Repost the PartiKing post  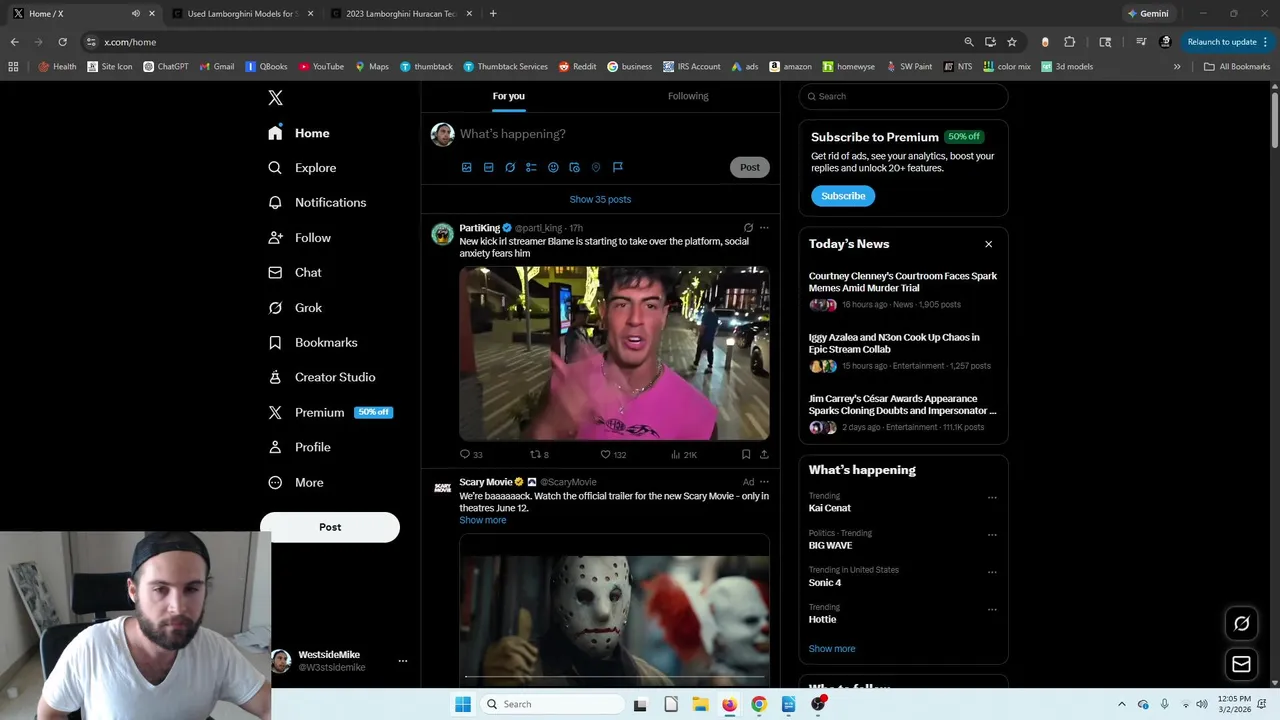tap(539, 454)
